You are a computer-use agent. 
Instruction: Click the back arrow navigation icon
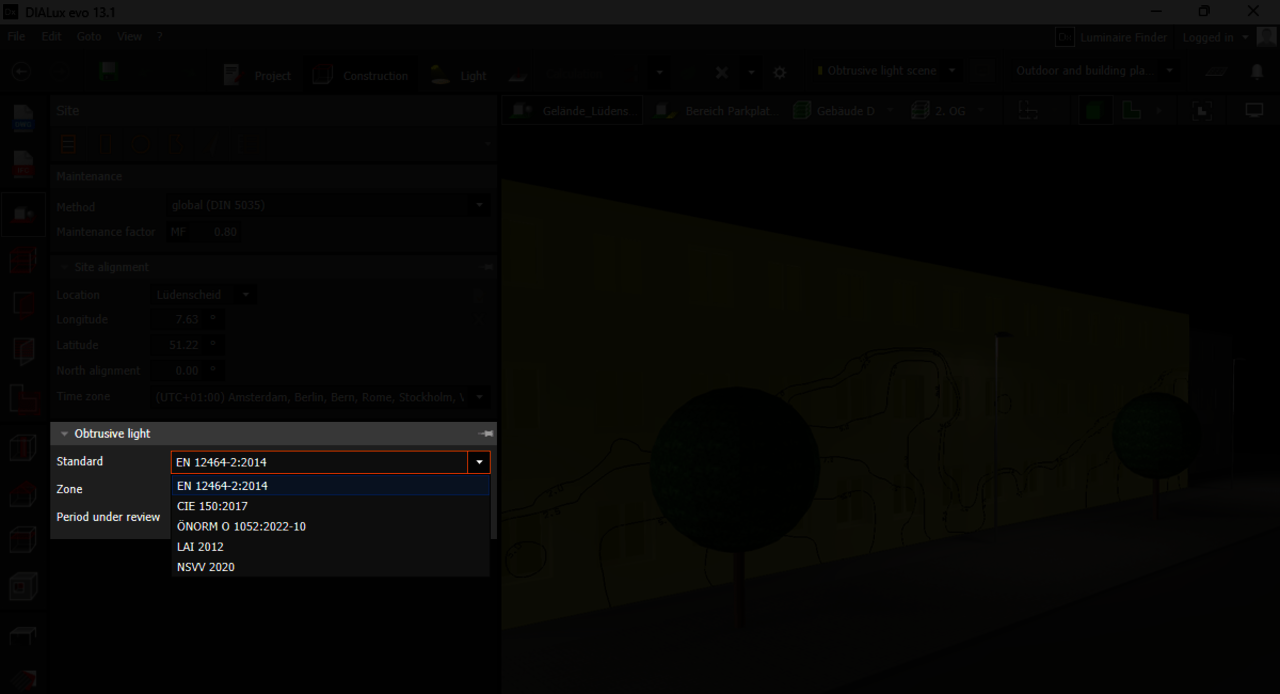click(x=21, y=73)
